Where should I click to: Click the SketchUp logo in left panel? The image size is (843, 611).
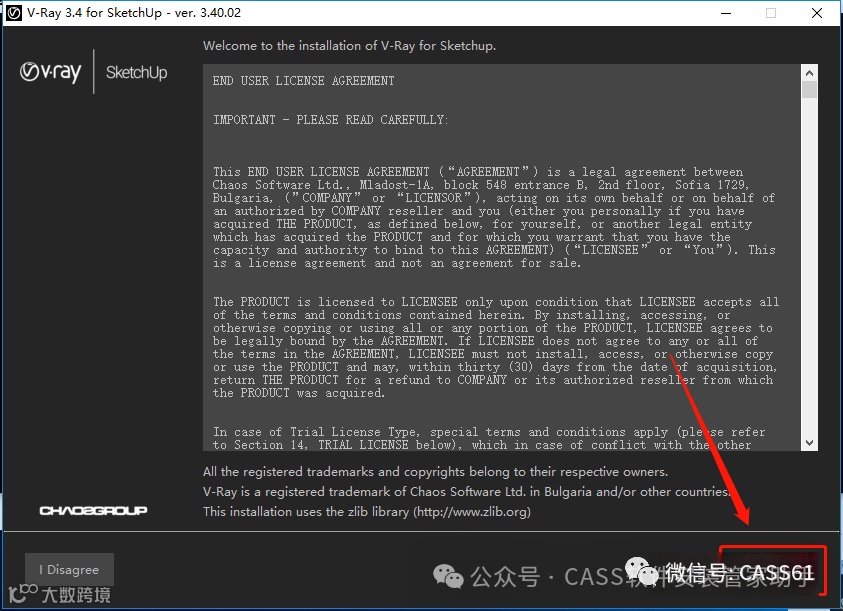coord(137,72)
